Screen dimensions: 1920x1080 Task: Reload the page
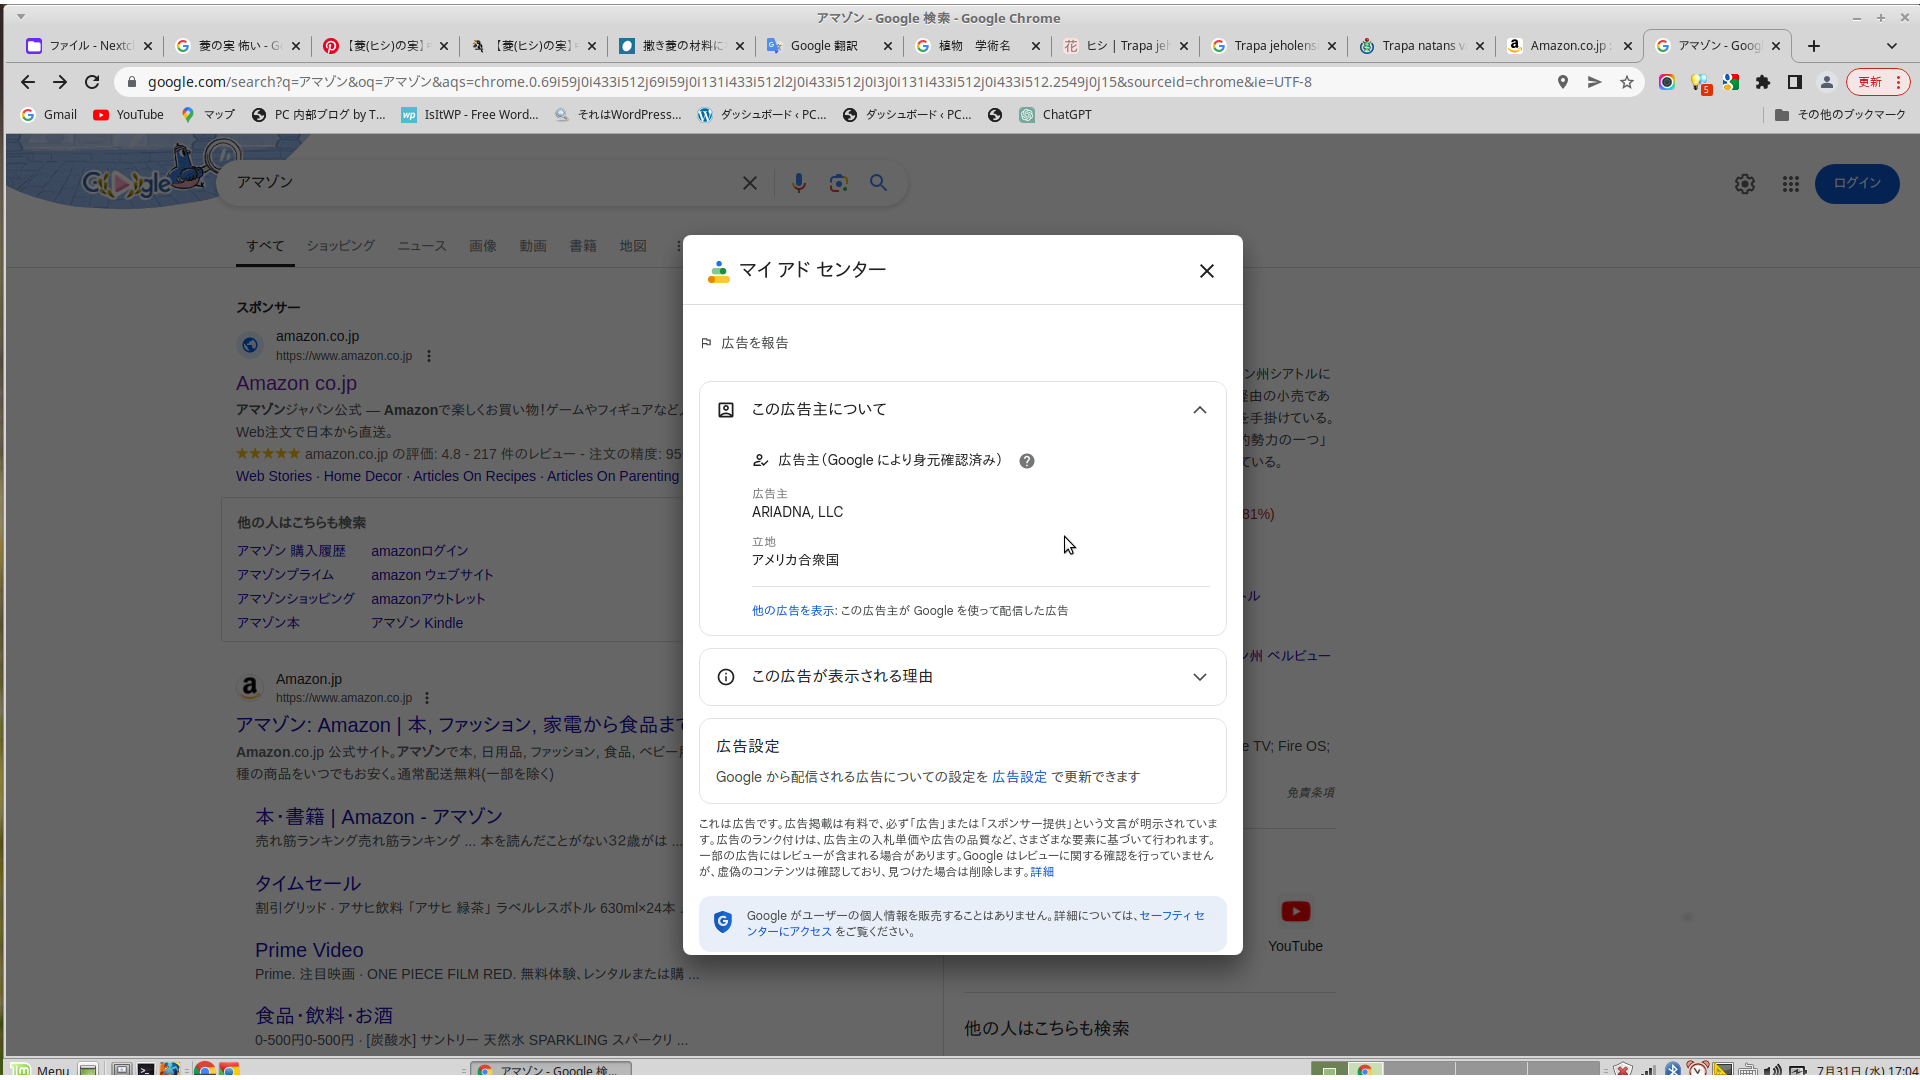click(92, 82)
